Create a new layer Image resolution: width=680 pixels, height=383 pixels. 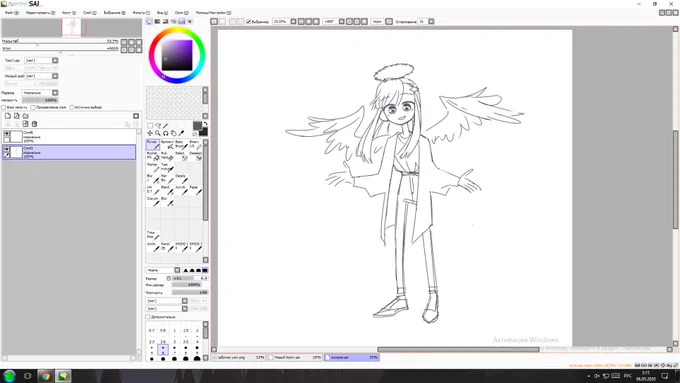(x=8, y=116)
